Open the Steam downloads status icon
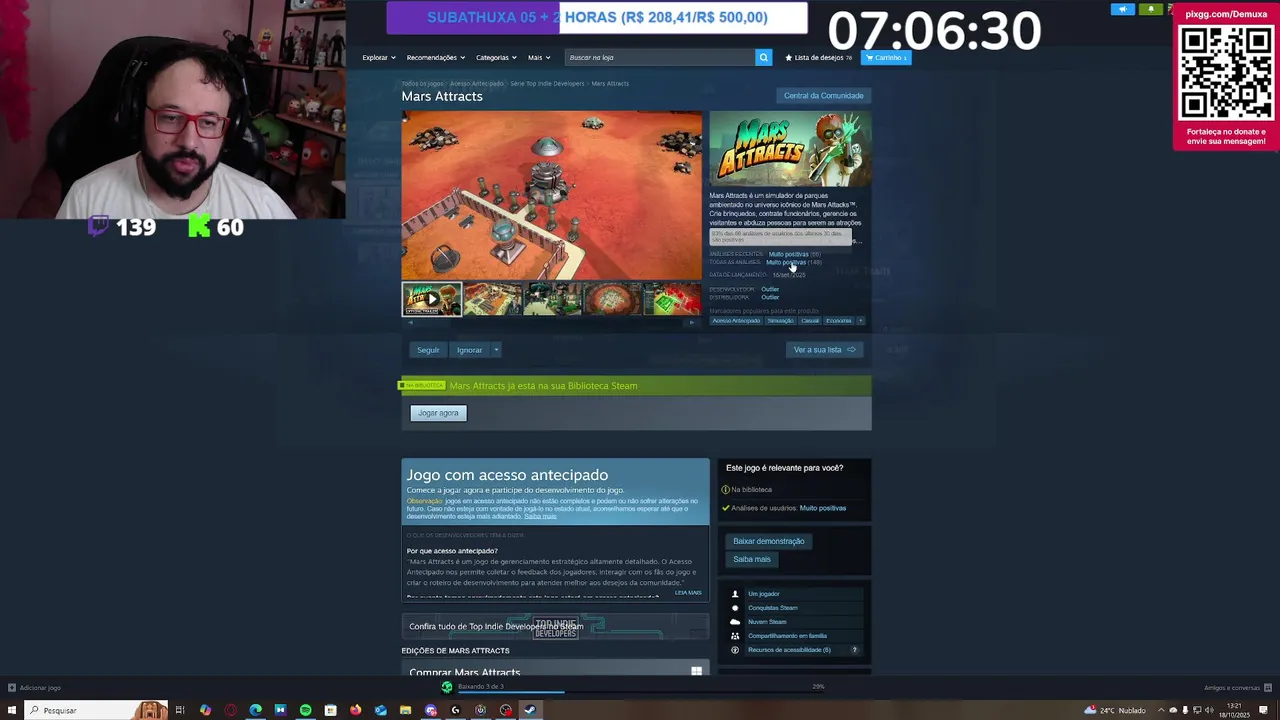1280x720 pixels. [x=447, y=687]
